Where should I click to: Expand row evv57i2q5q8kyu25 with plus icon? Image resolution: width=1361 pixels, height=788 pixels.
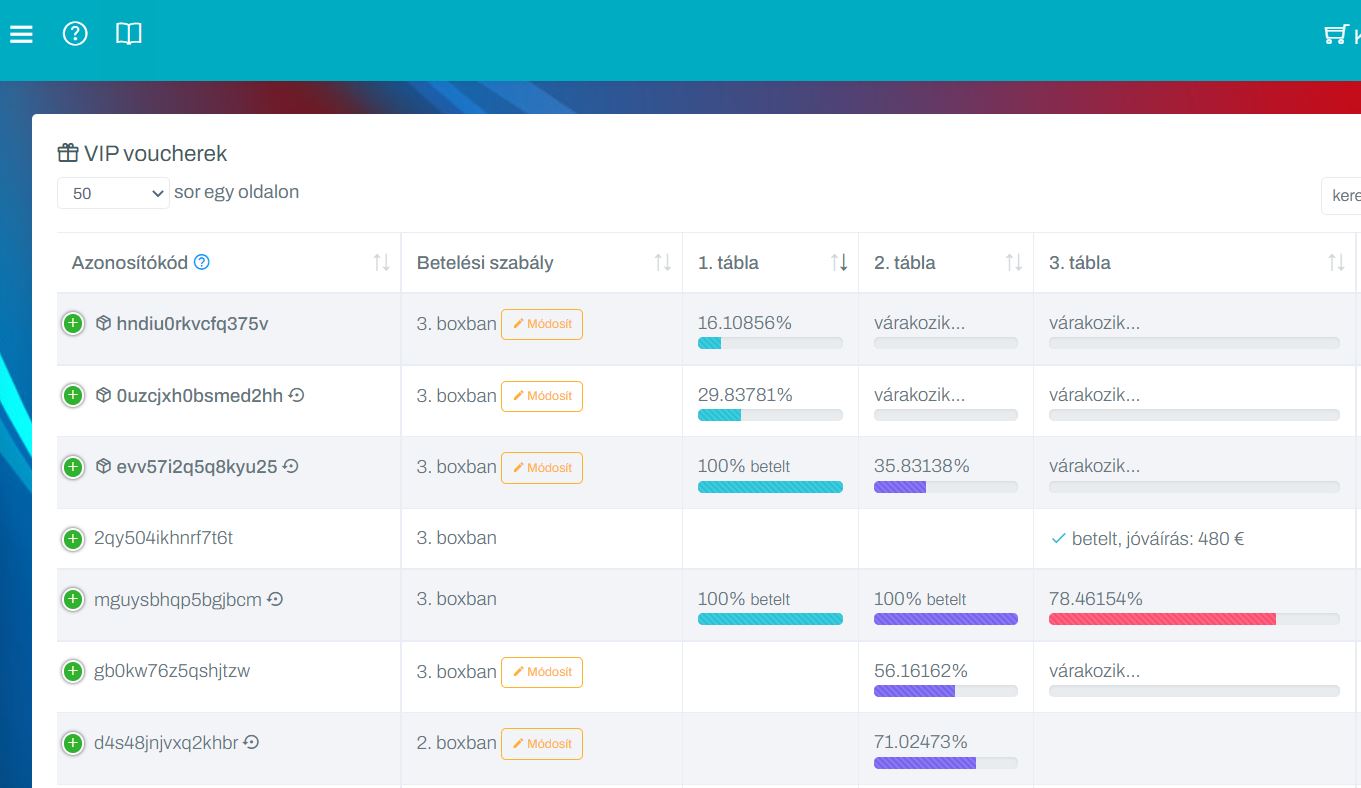tap(72, 467)
